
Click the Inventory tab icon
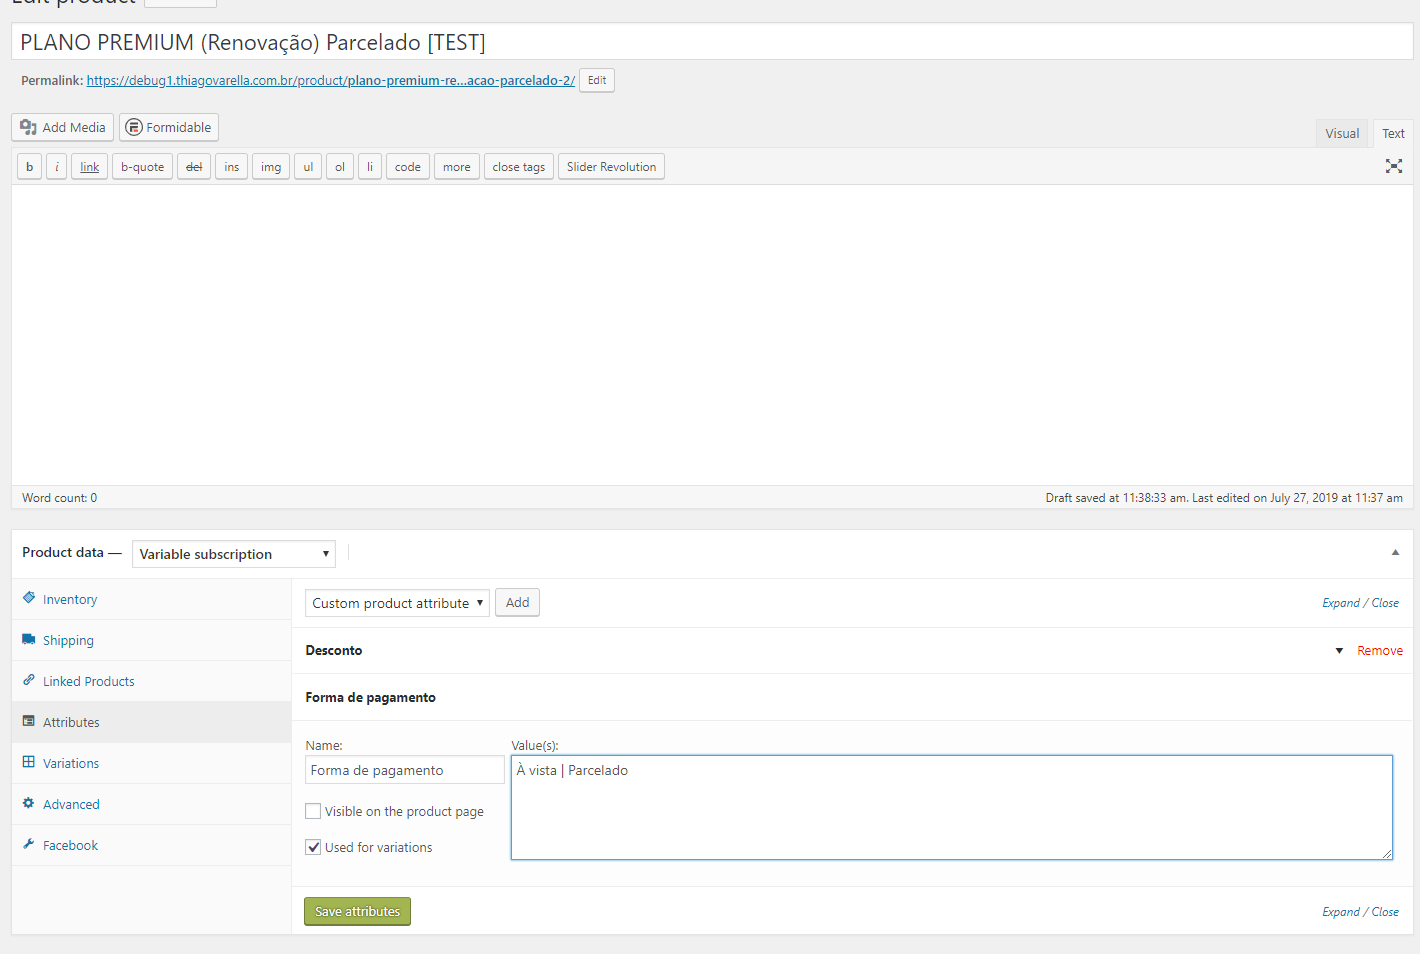pos(29,598)
